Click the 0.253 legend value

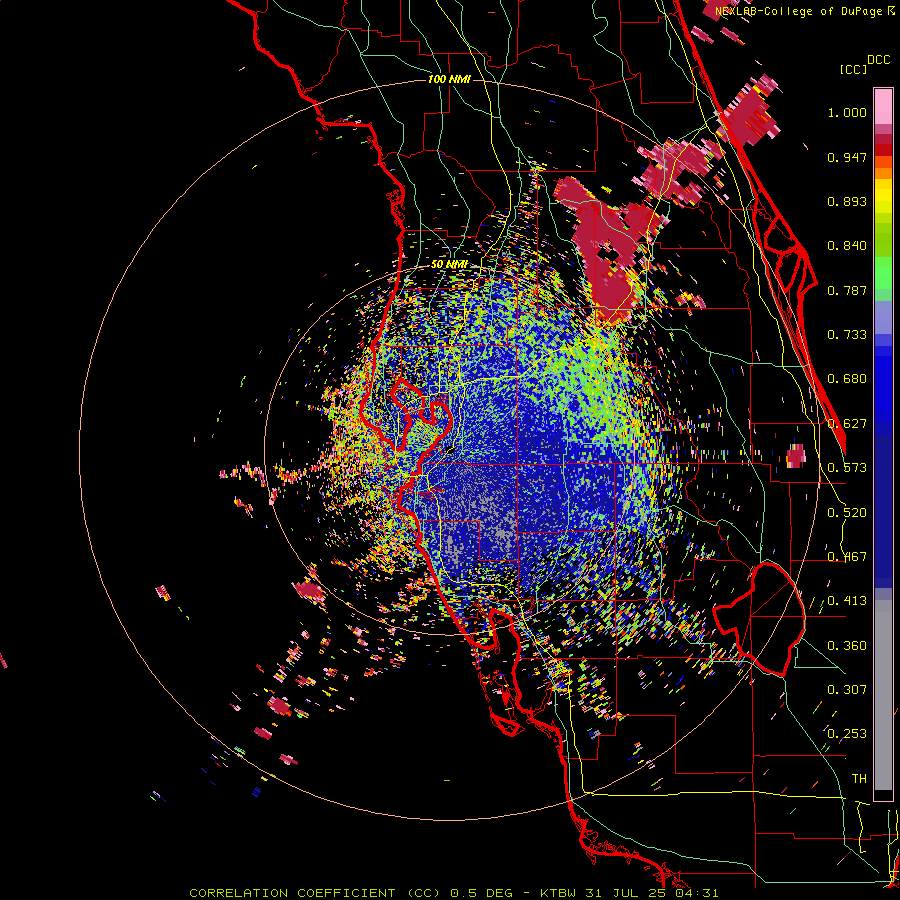point(847,734)
